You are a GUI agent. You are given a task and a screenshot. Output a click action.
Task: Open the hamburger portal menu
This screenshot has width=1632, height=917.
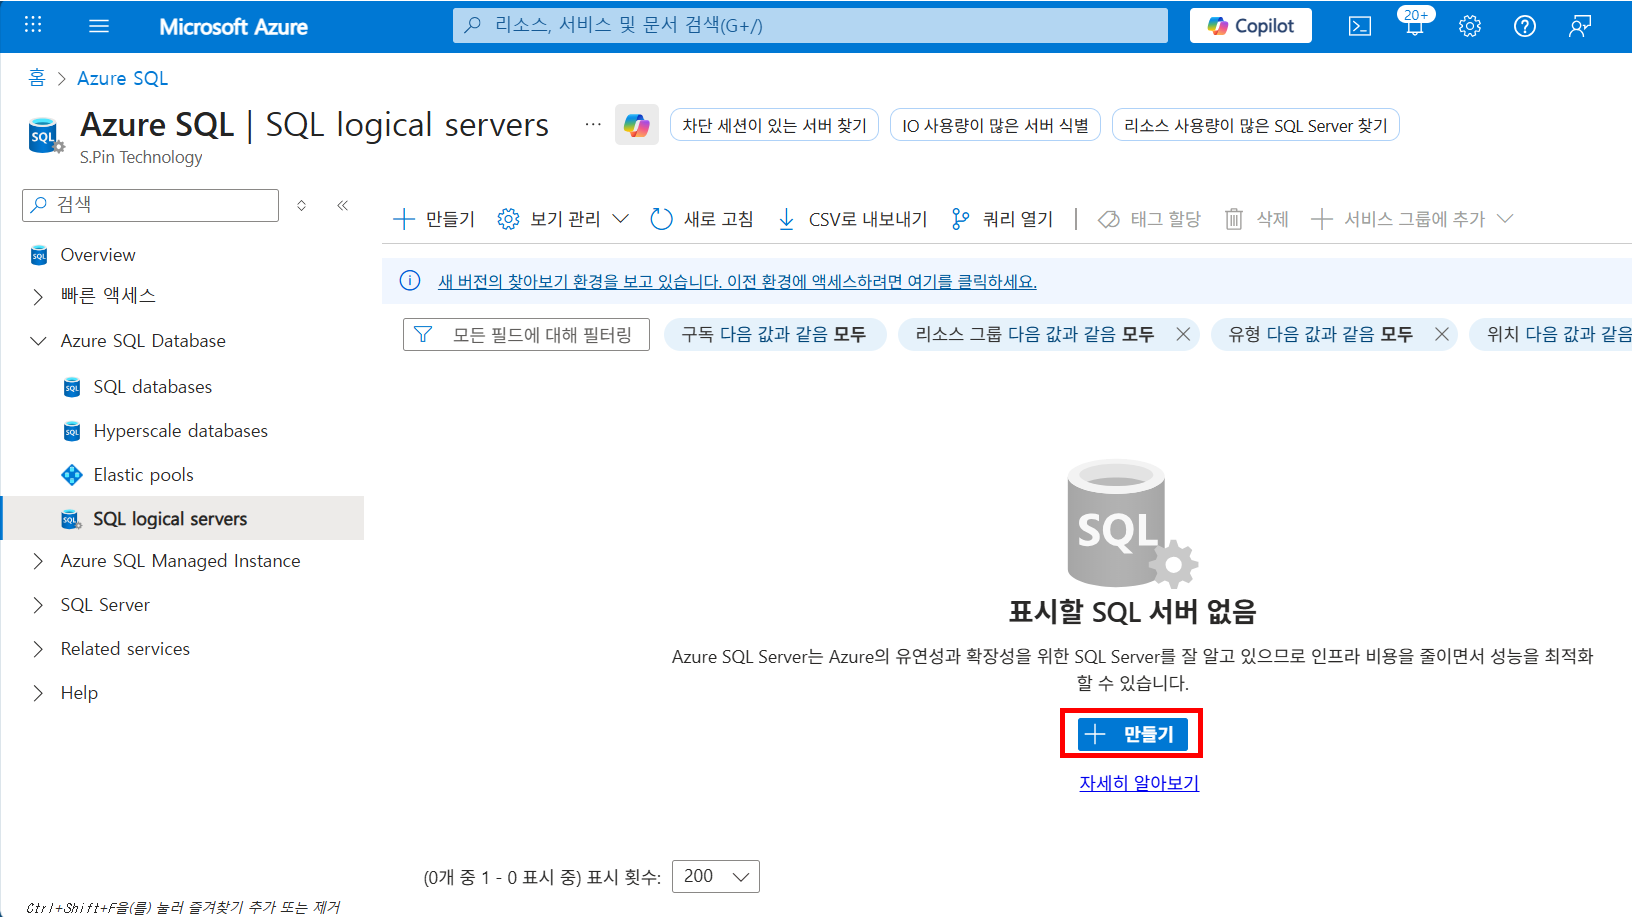click(x=99, y=26)
